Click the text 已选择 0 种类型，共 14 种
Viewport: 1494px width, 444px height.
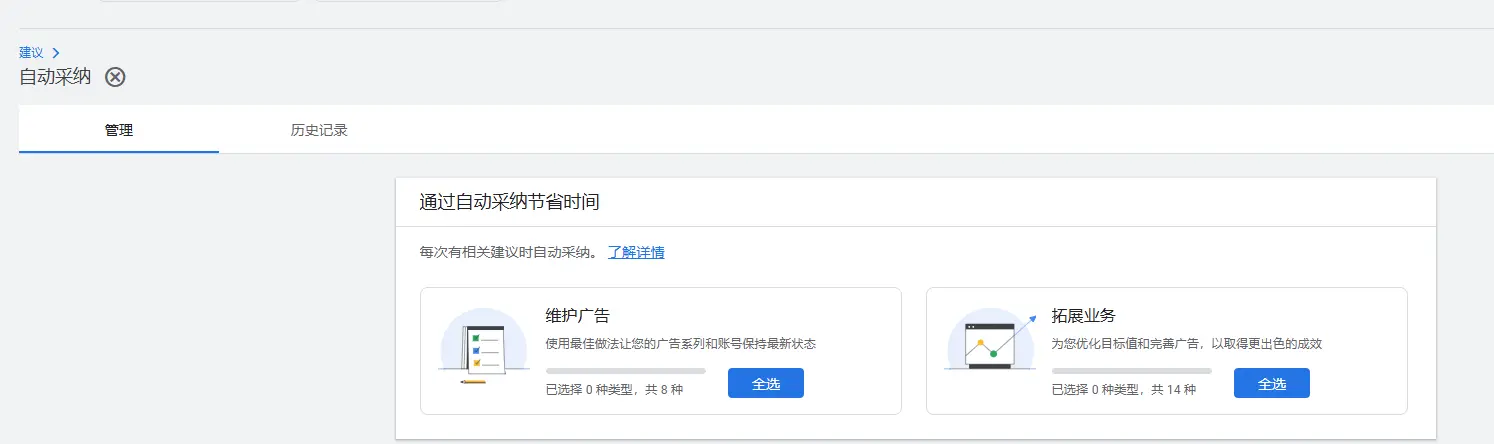coord(1124,389)
